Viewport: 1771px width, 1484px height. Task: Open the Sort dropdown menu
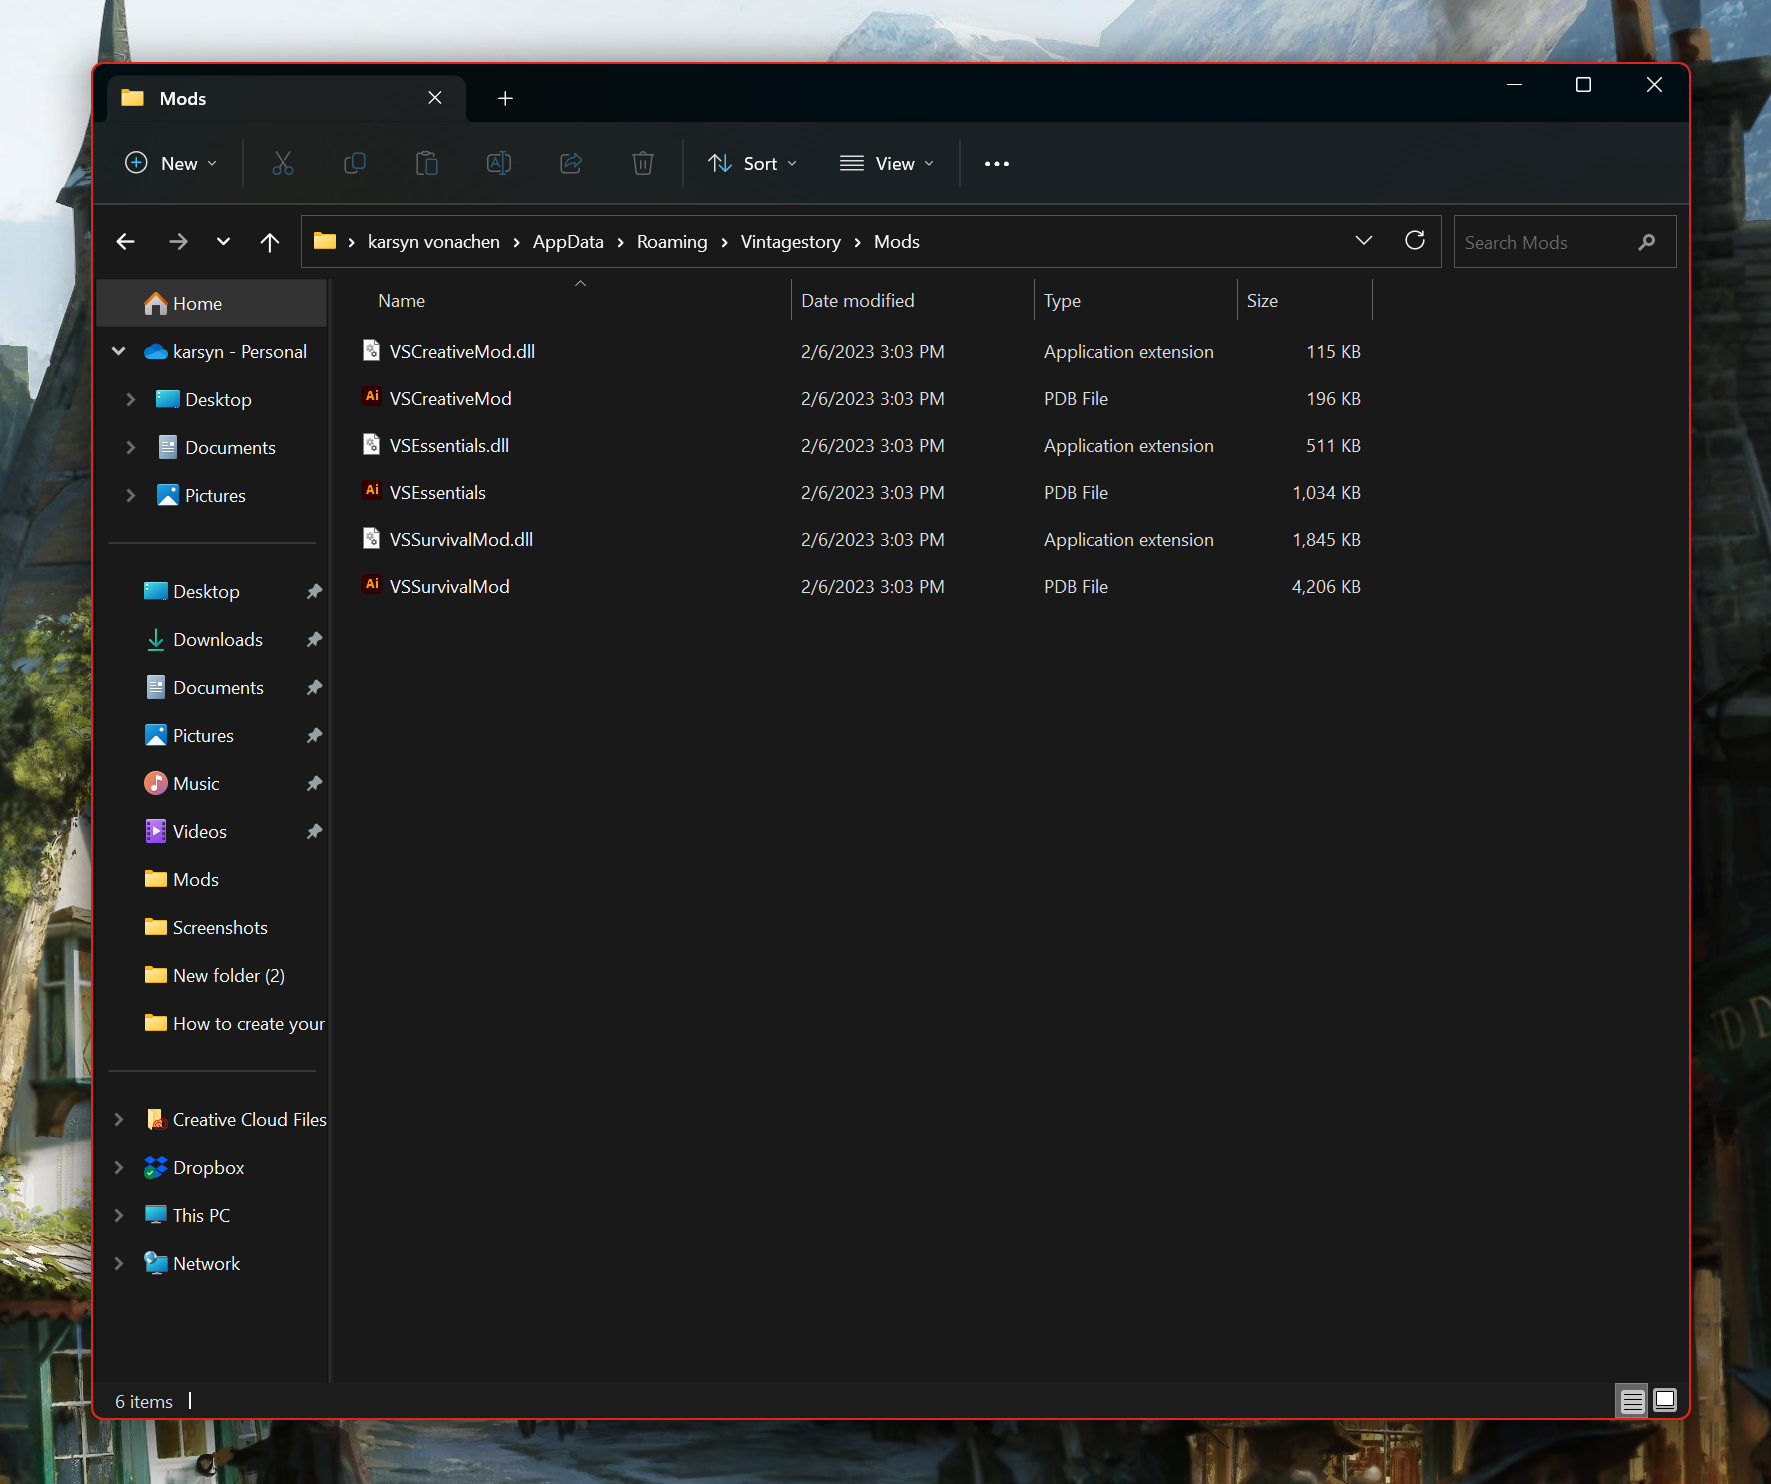tap(752, 163)
